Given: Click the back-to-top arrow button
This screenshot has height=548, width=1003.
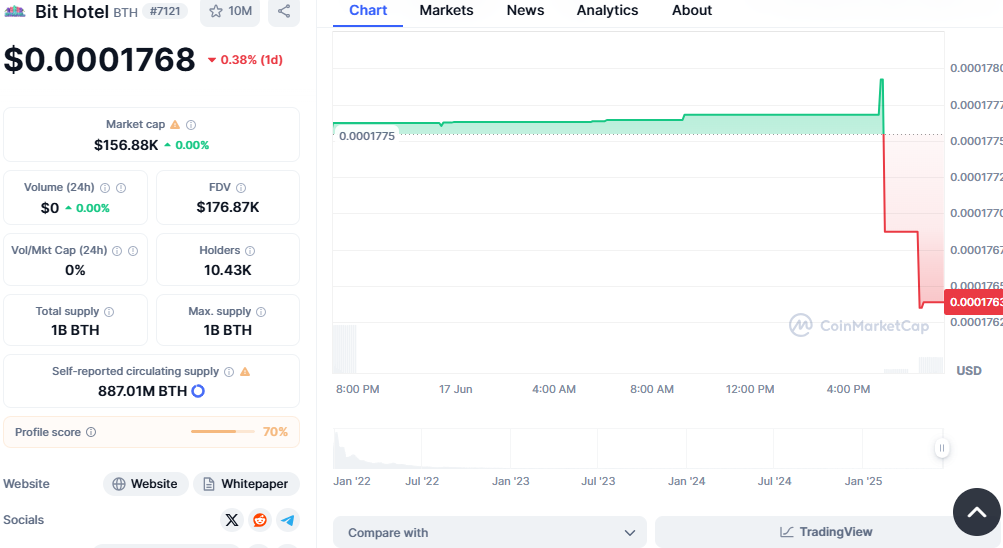Looking at the screenshot, I should click(977, 512).
